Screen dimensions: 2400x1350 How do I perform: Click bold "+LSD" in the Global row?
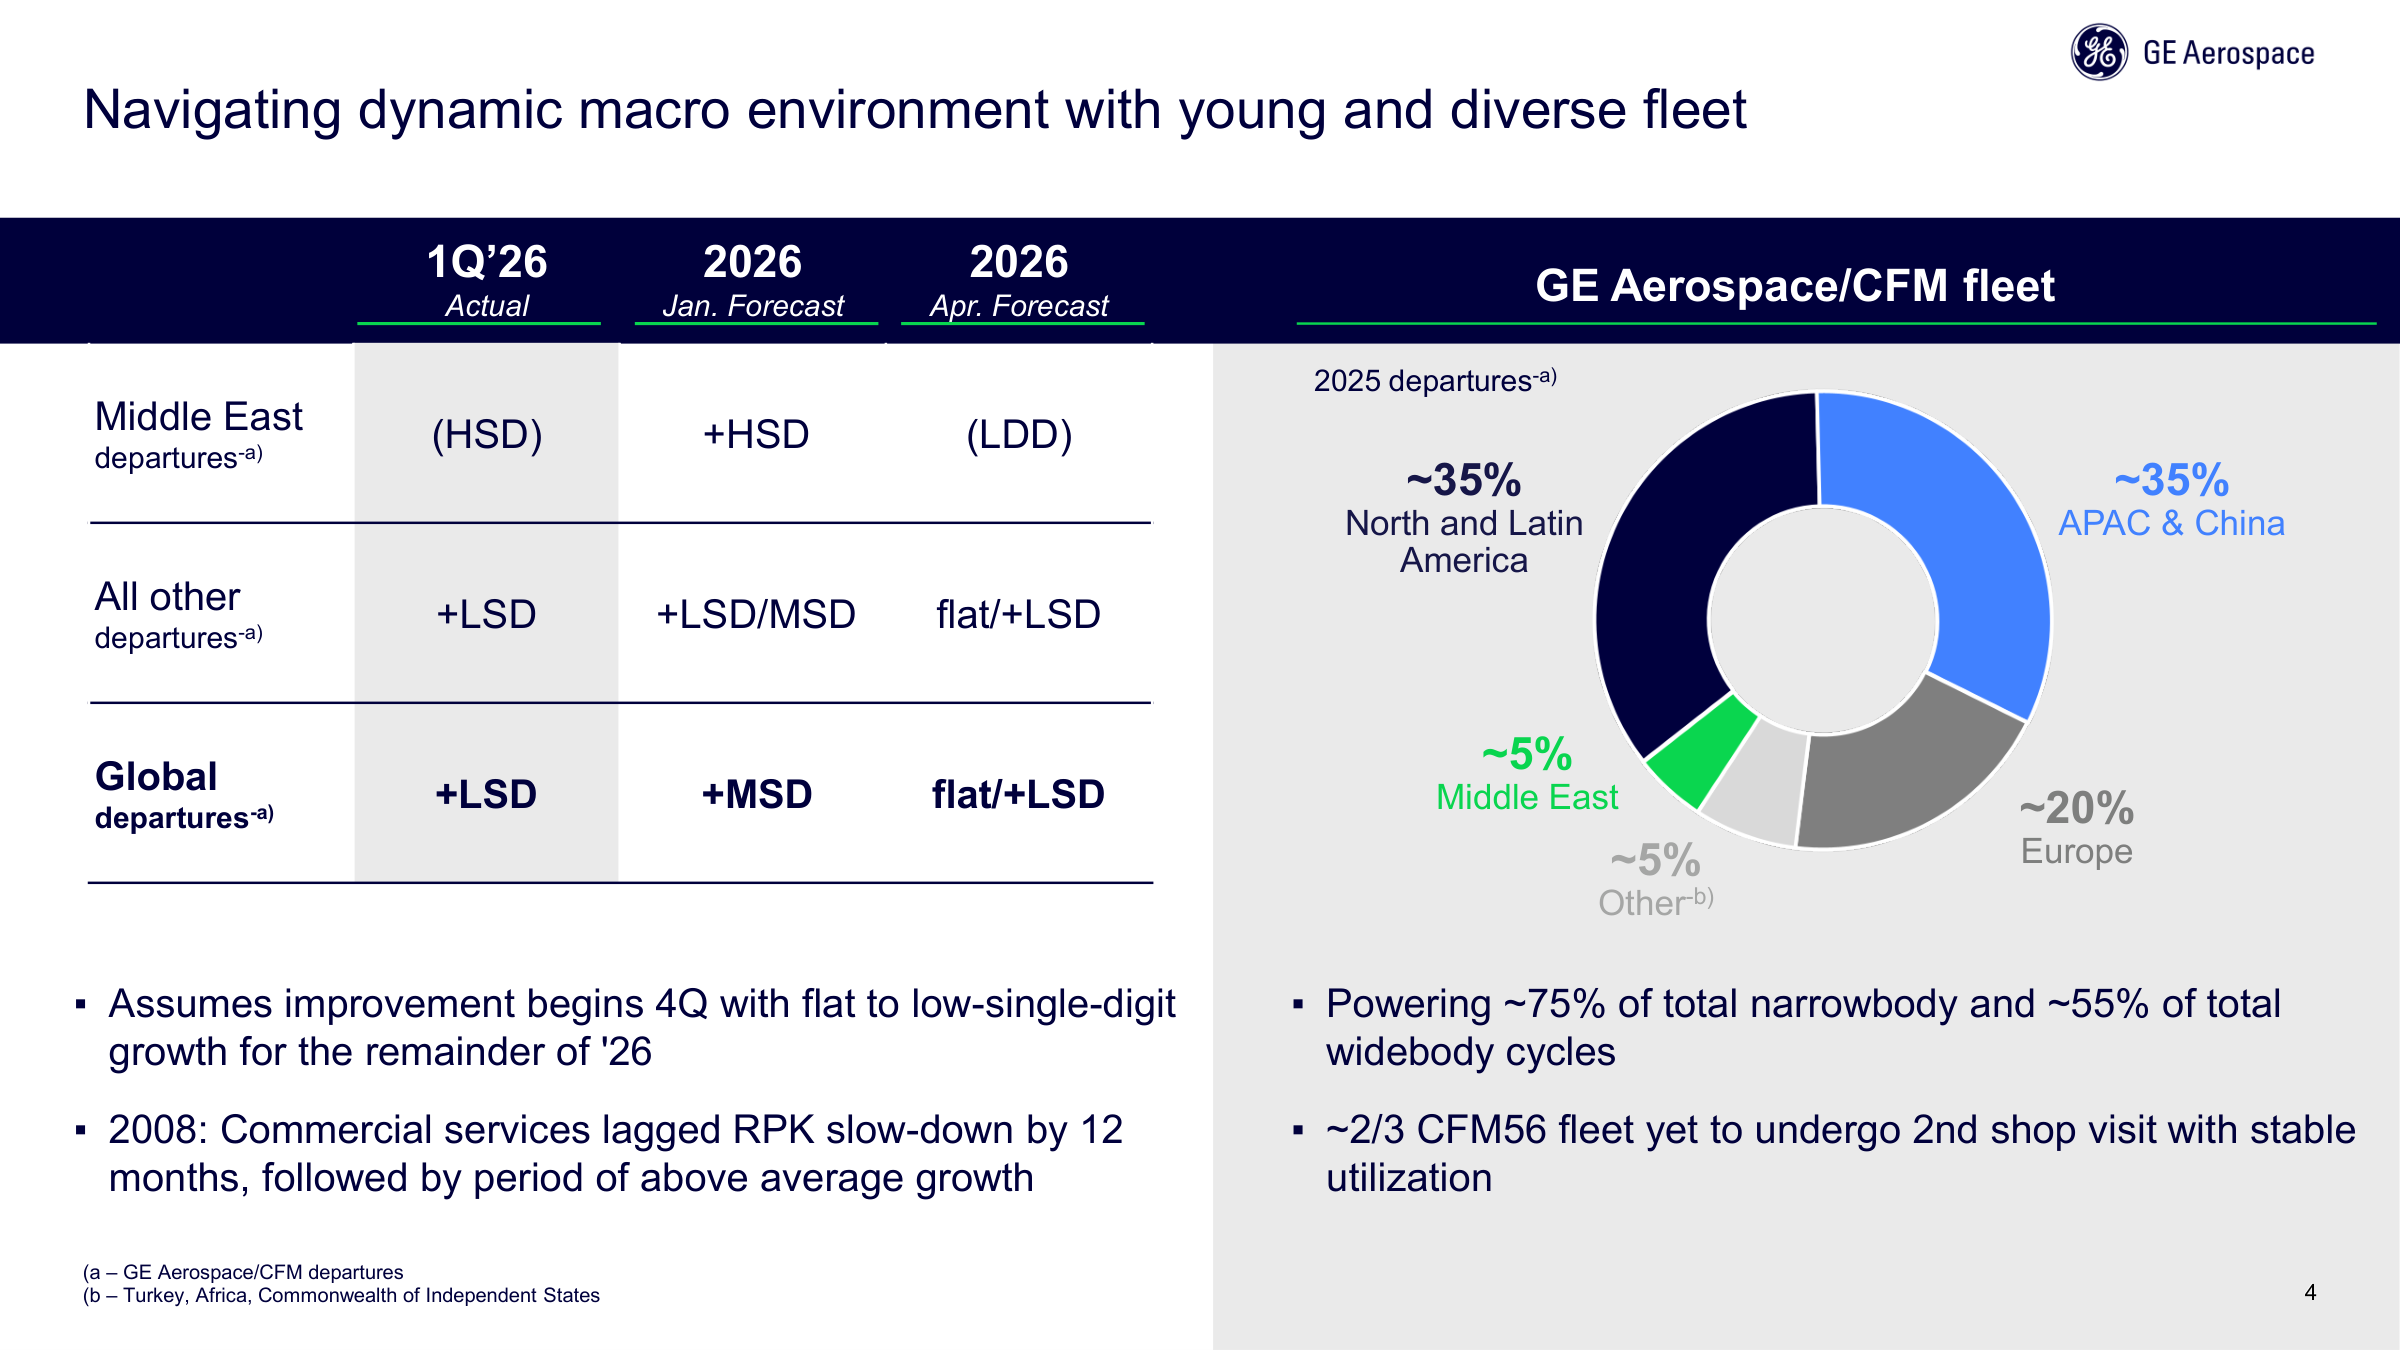click(487, 794)
